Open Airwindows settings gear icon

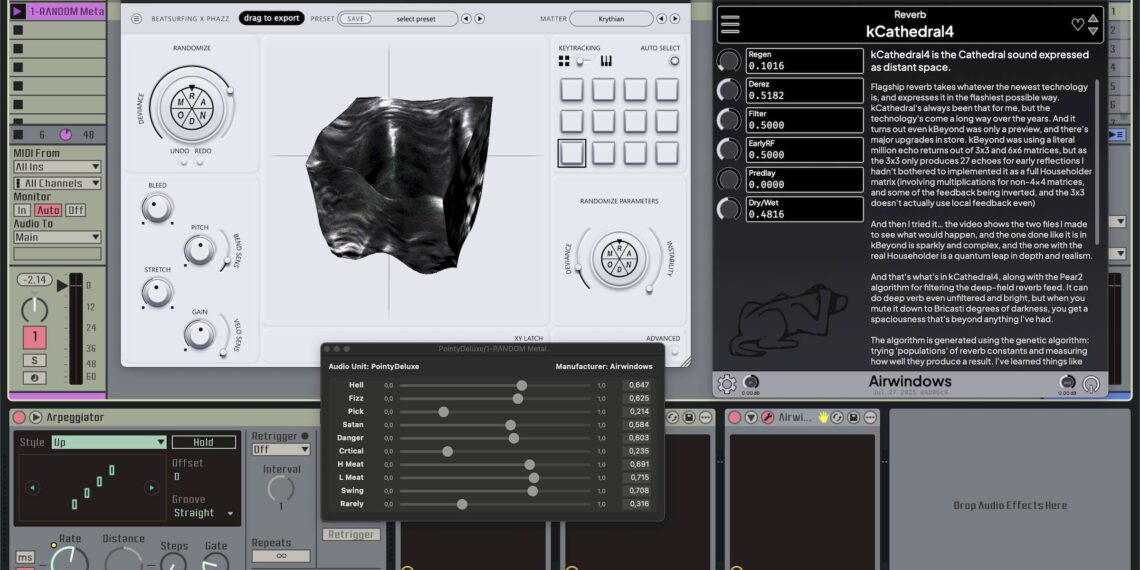[727, 384]
